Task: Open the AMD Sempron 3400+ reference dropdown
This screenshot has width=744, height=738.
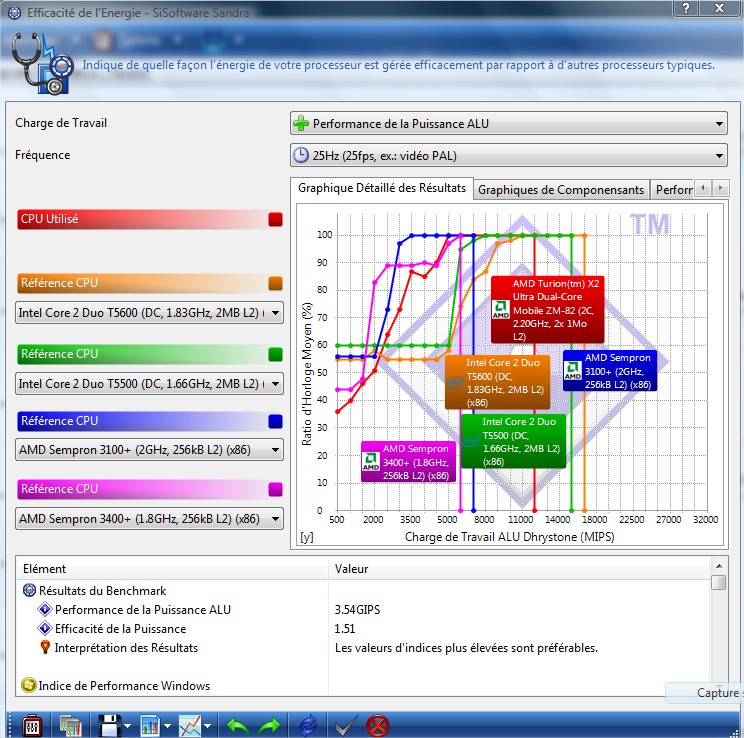Action: (149, 519)
